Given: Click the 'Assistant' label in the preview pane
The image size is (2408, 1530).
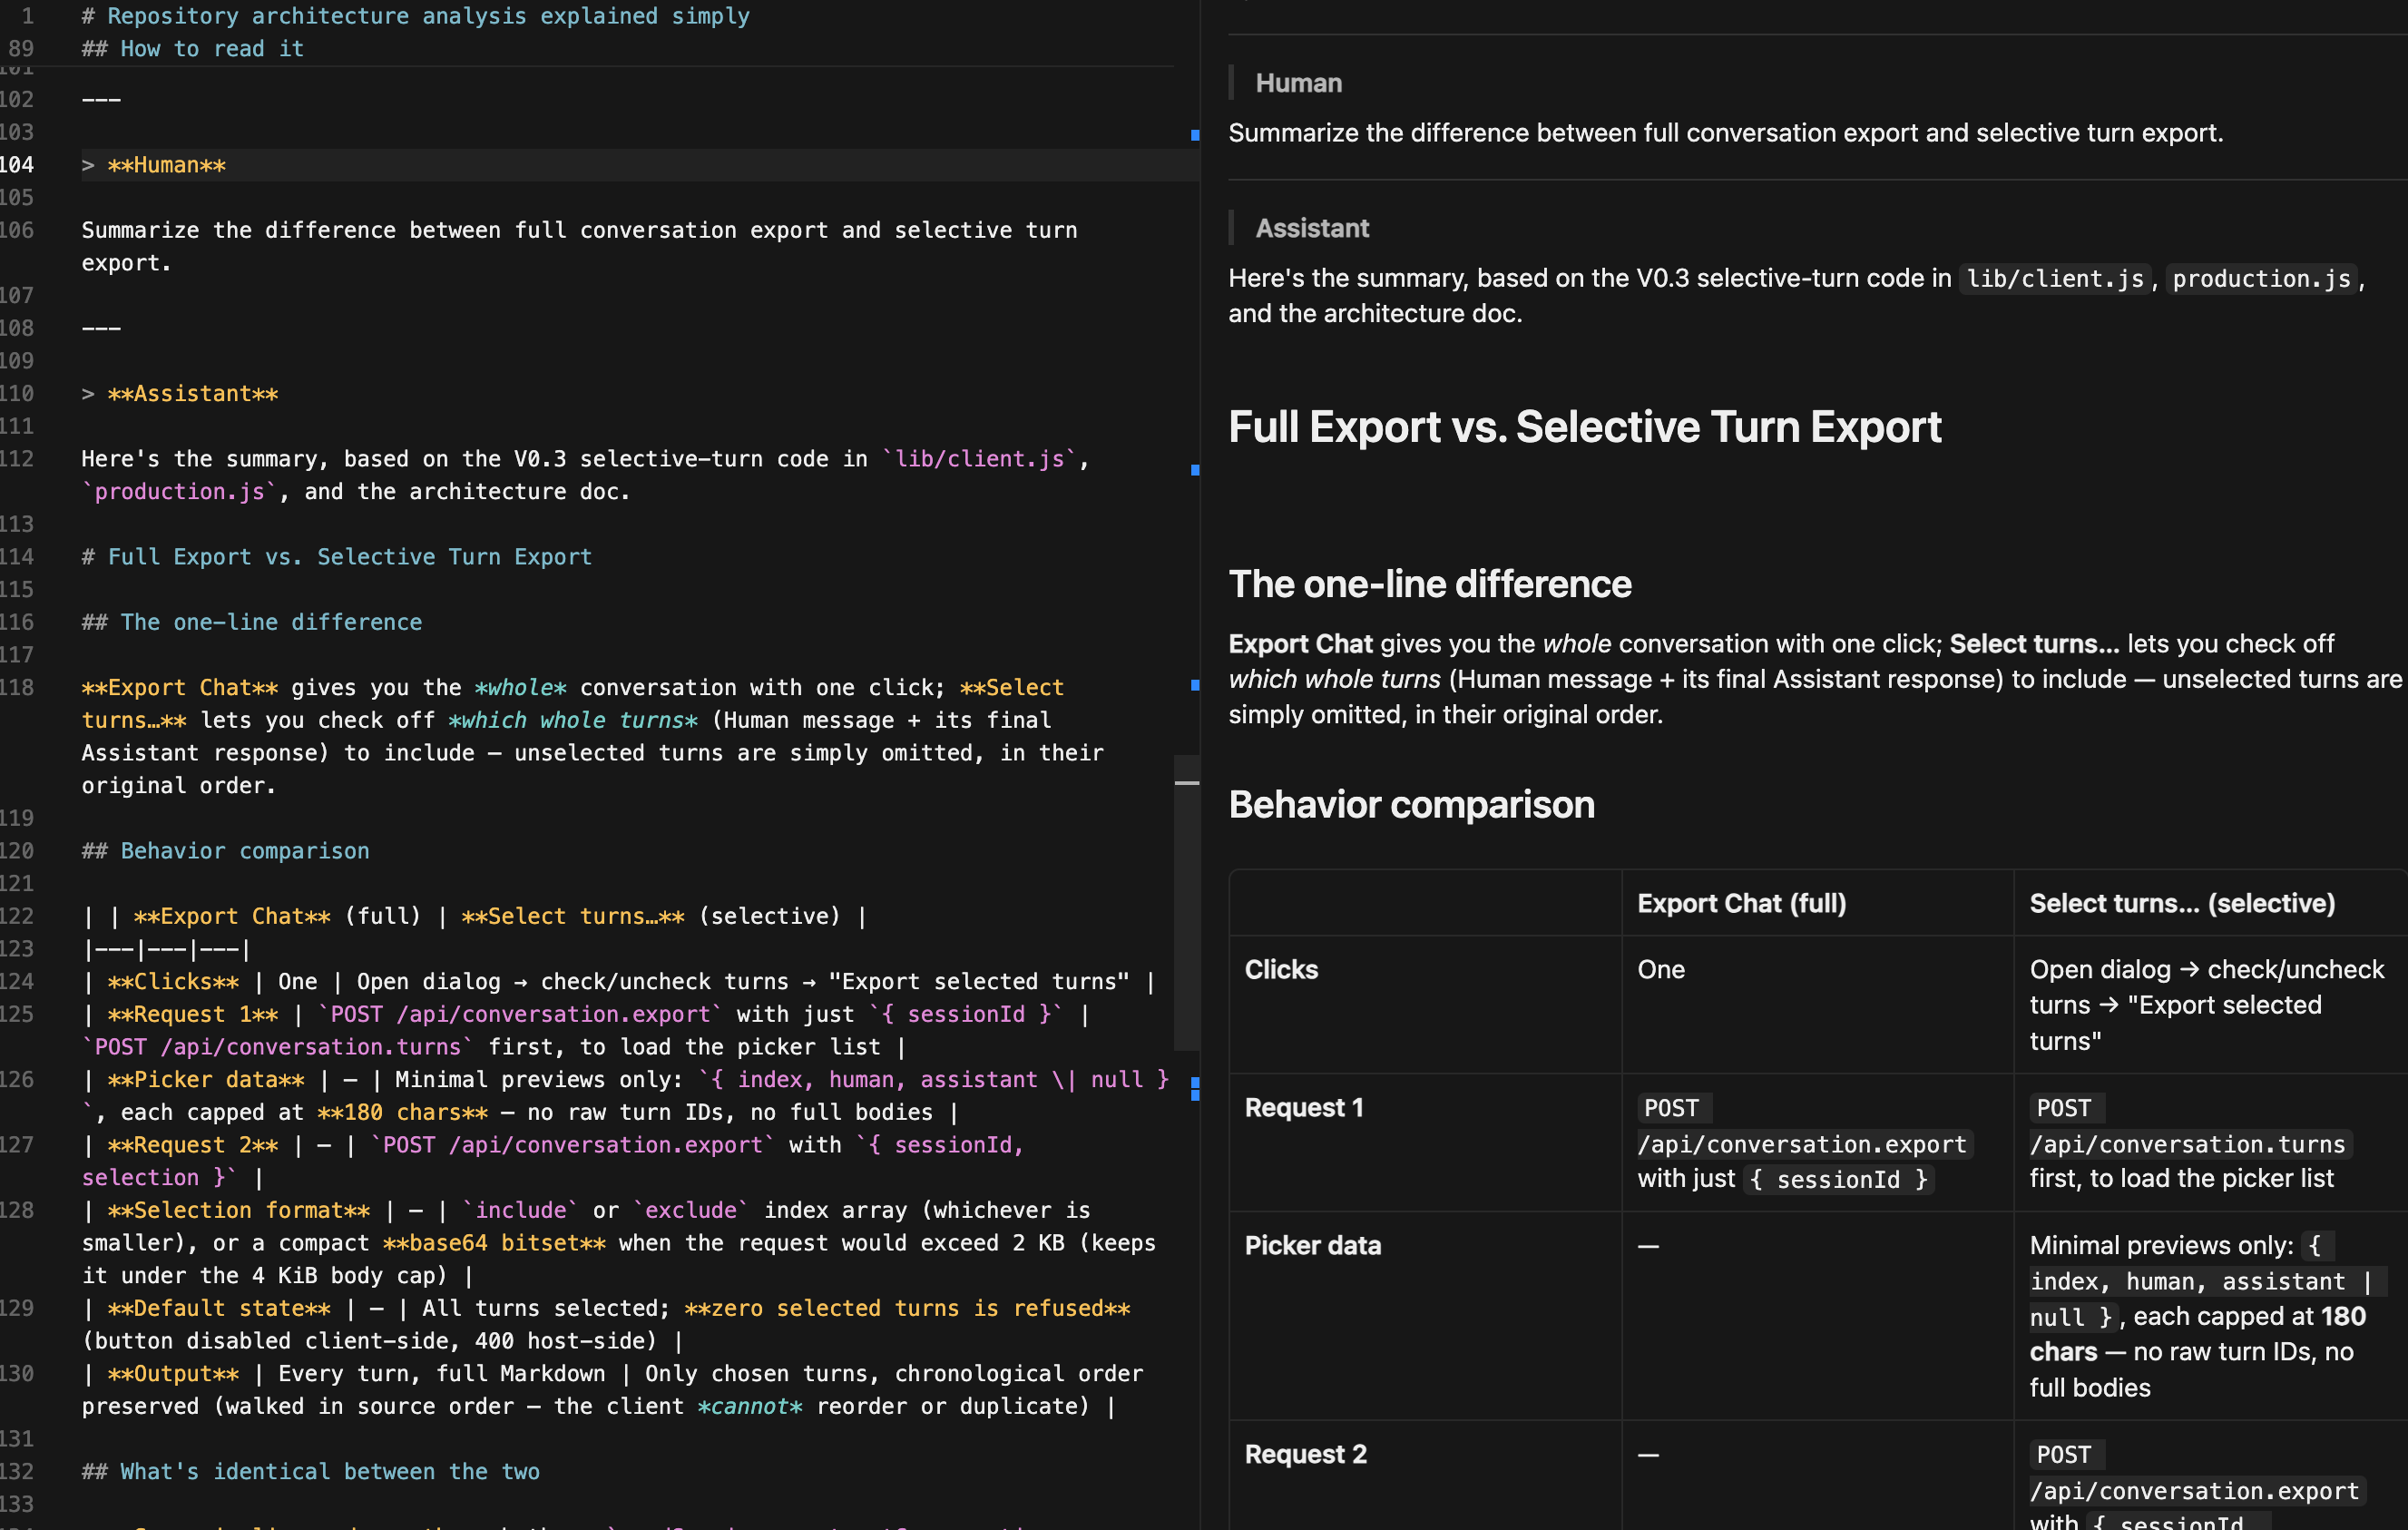Looking at the screenshot, I should point(1312,228).
